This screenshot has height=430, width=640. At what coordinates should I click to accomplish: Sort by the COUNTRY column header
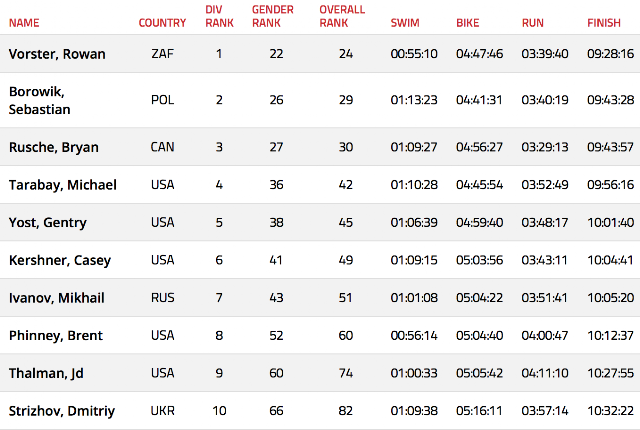(x=162, y=23)
